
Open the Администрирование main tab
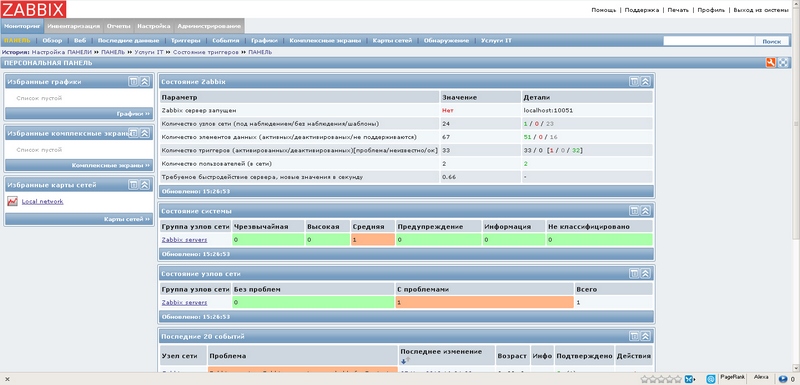tap(208, 26)
